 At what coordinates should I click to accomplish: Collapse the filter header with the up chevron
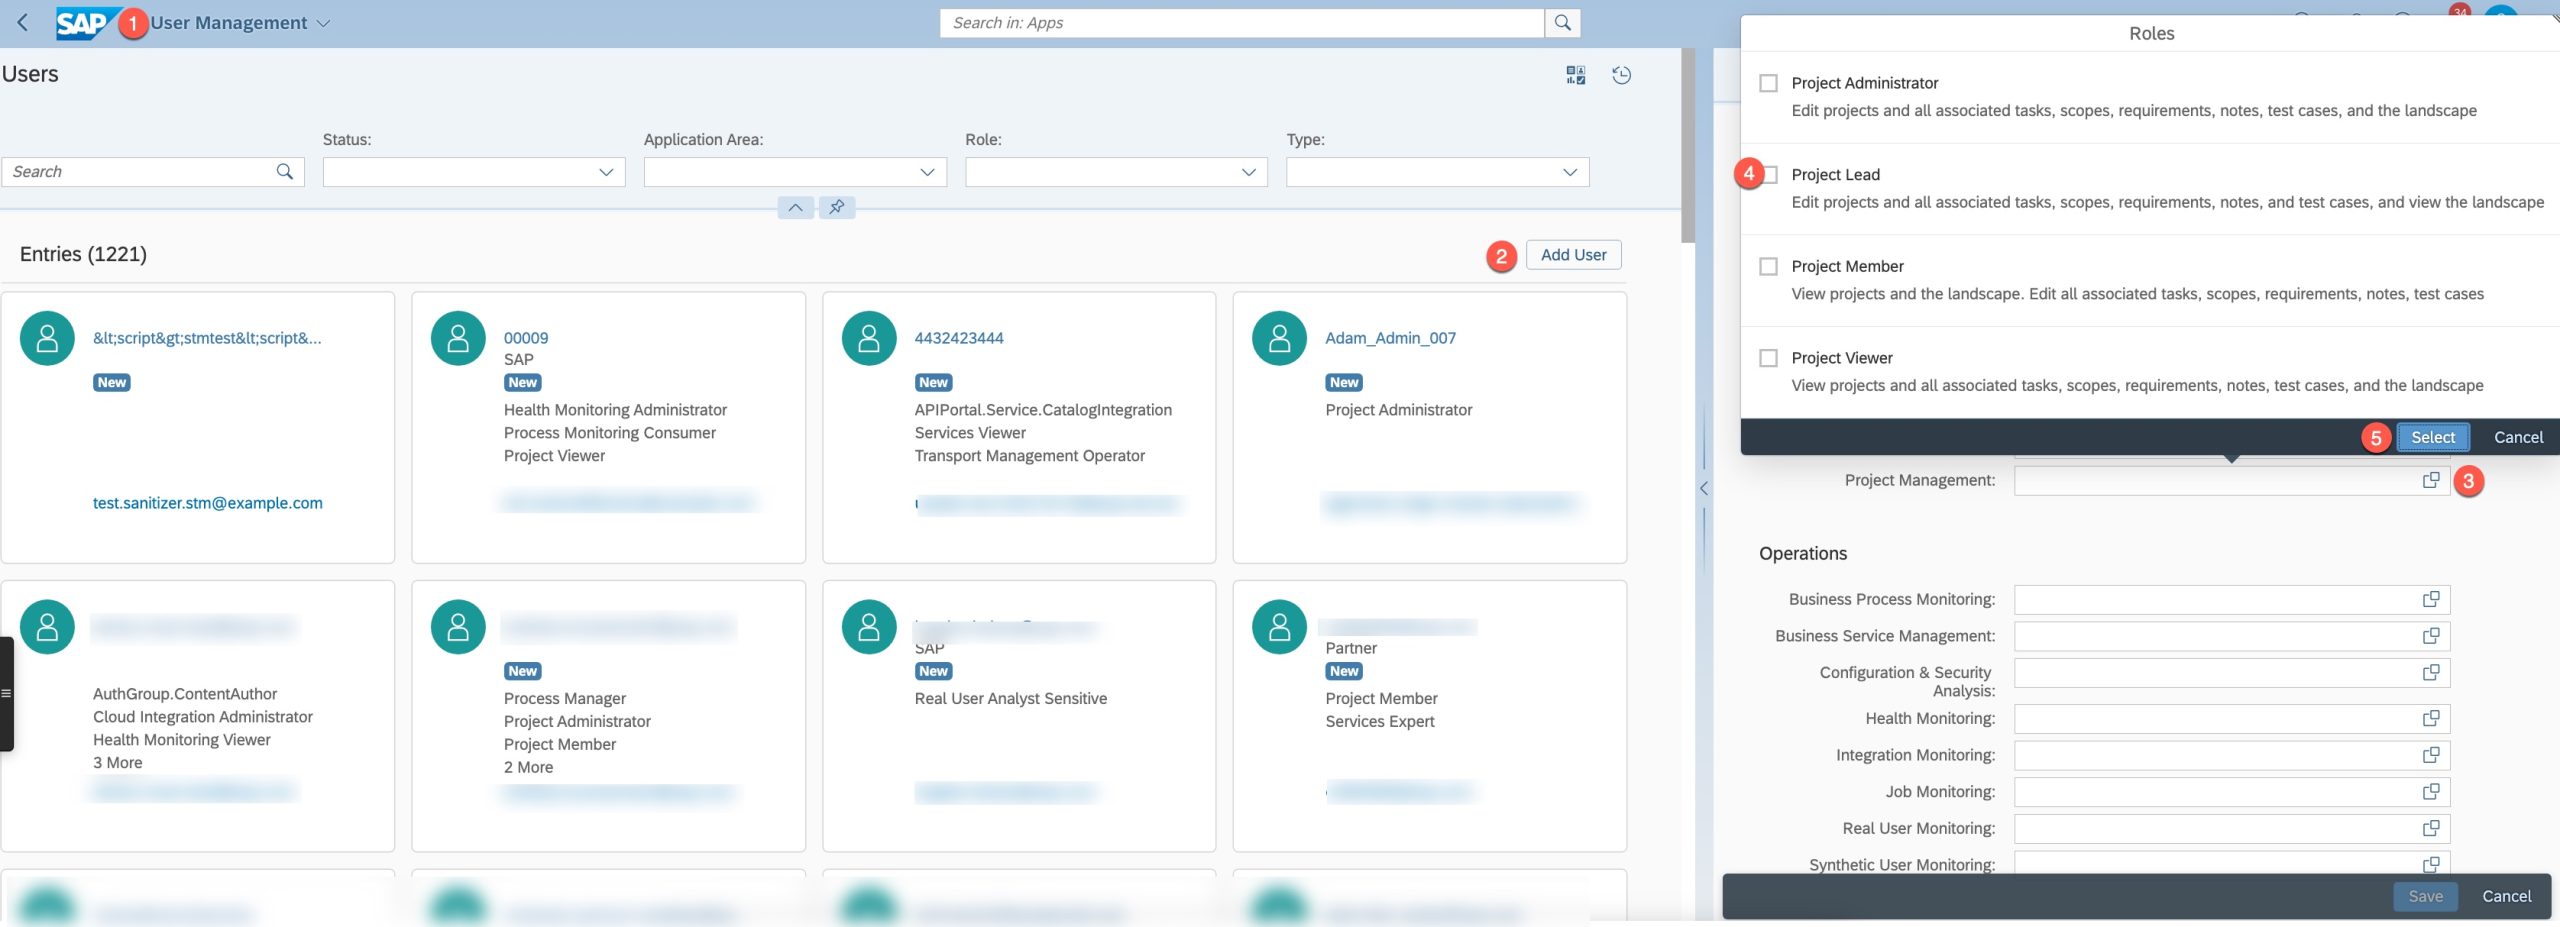[x=795, y=207]
